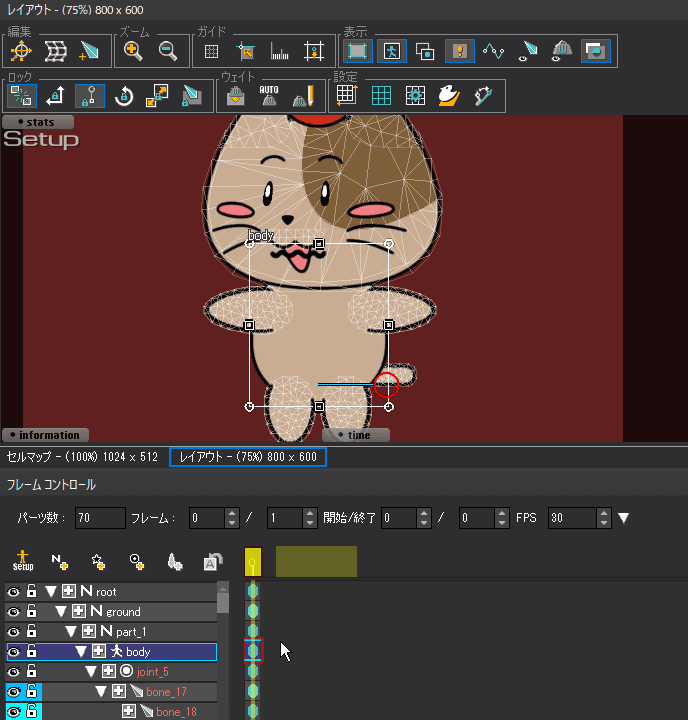The image size is (688, 720).
Task: Select the weight paint pencil icon
Action: click(303, 96)
